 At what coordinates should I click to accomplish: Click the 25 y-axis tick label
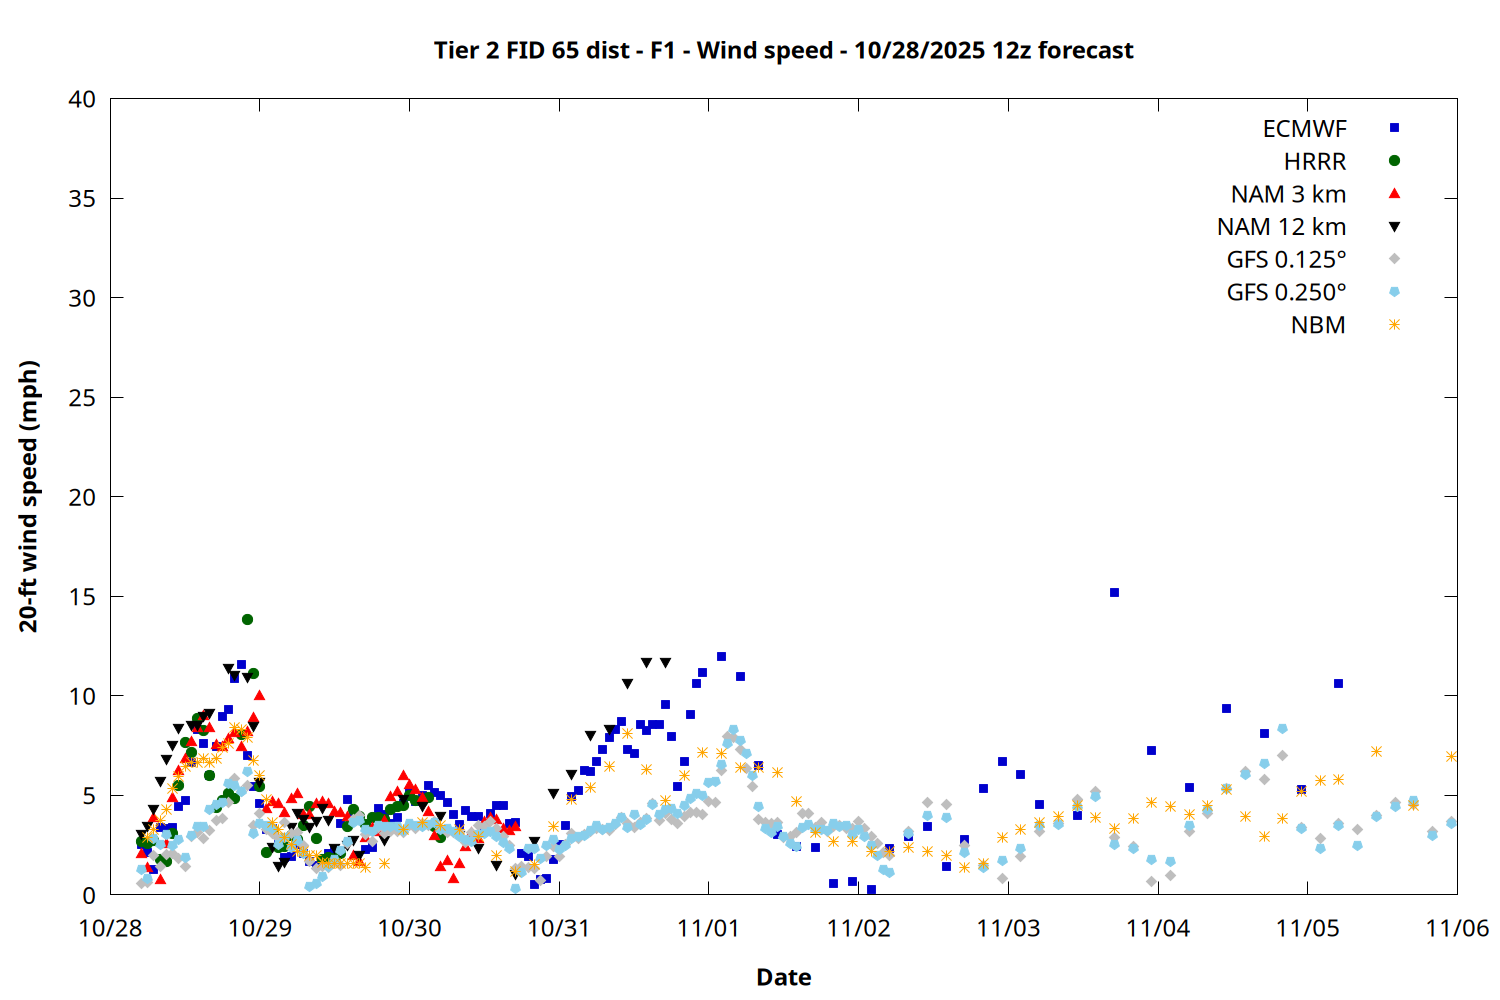click(x=82, y=398)
